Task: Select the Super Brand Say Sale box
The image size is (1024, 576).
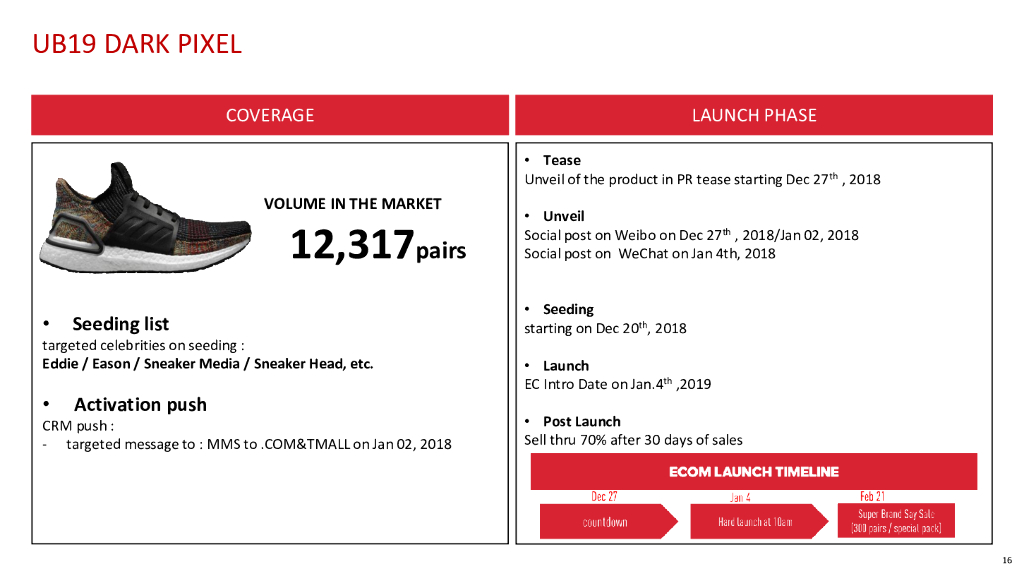Action: tap(896, 520)
